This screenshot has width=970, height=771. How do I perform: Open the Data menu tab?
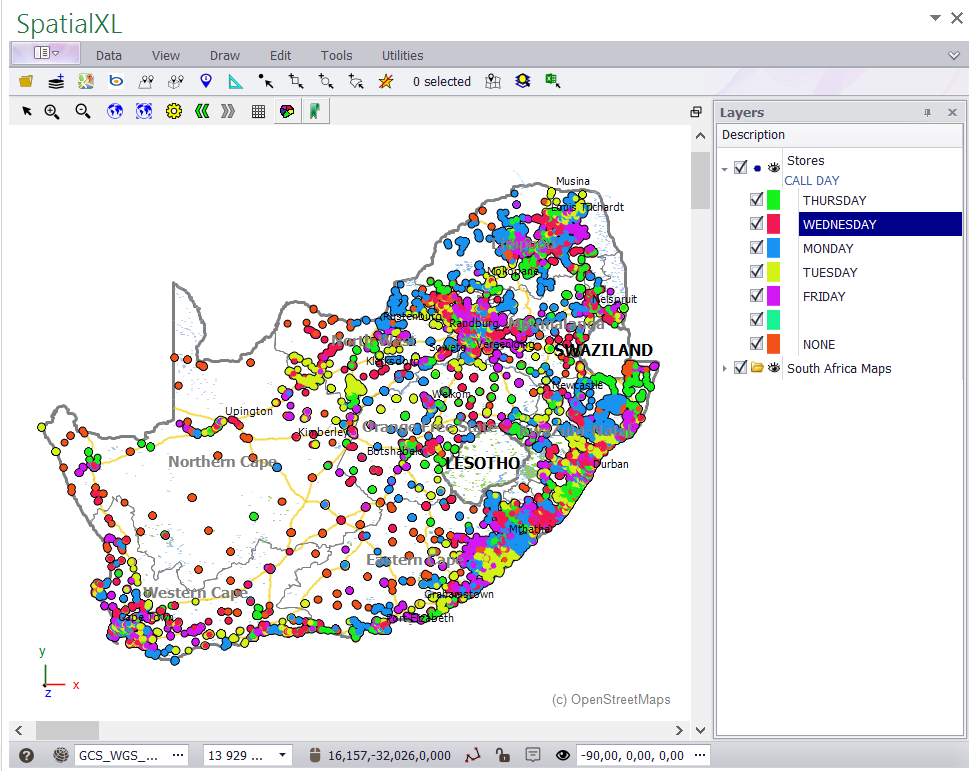109,56
